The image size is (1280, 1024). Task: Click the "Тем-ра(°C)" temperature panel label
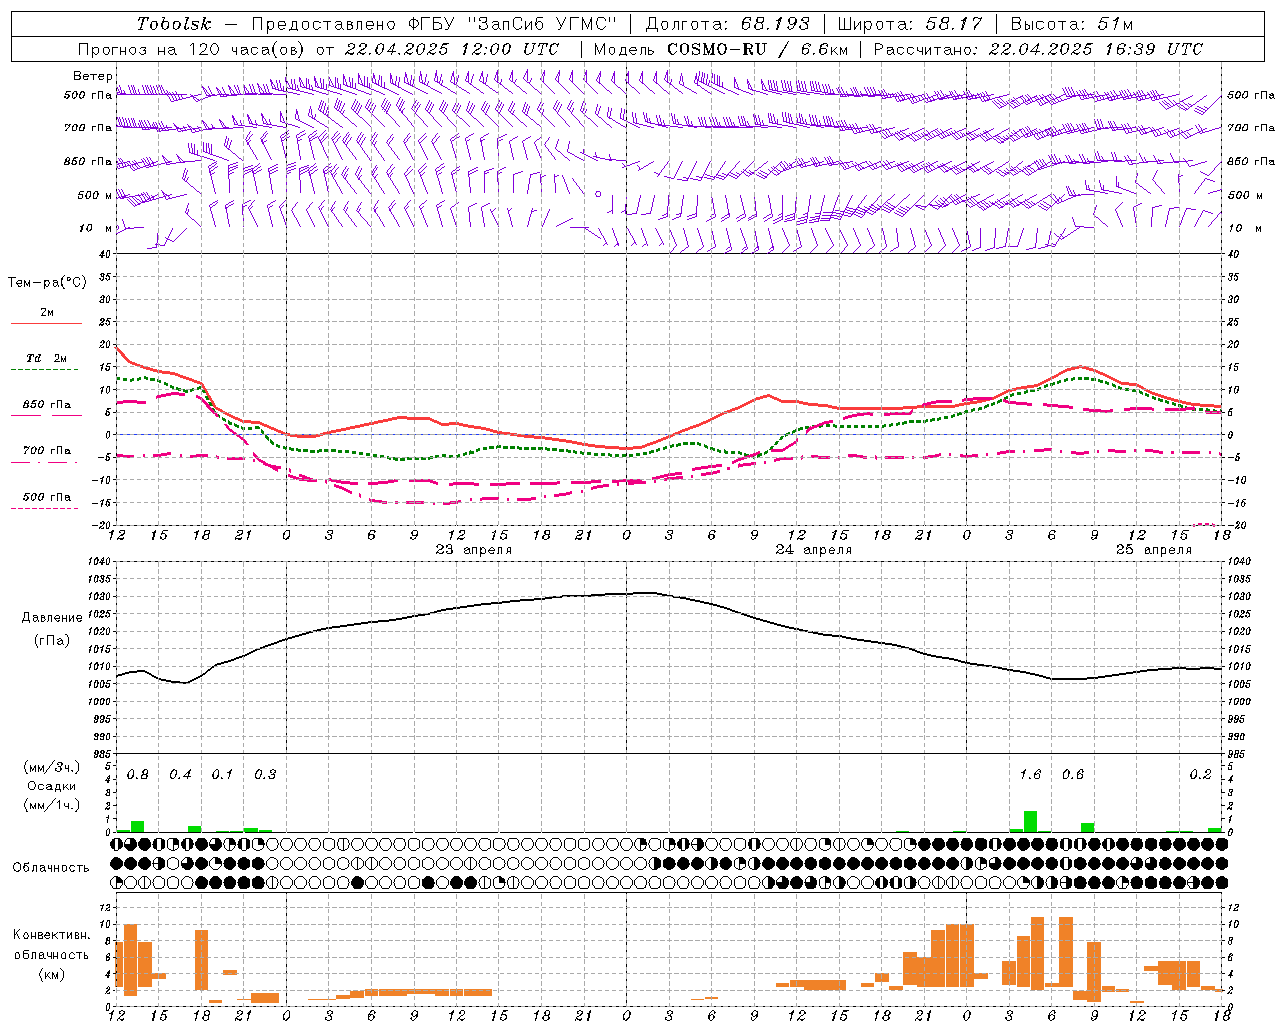tap(47, 283)
